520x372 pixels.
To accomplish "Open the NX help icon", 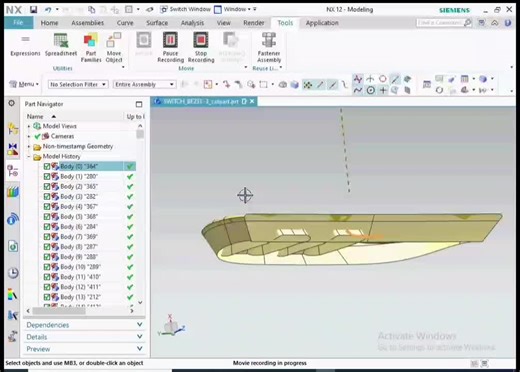I will click(x=508, y=23).
